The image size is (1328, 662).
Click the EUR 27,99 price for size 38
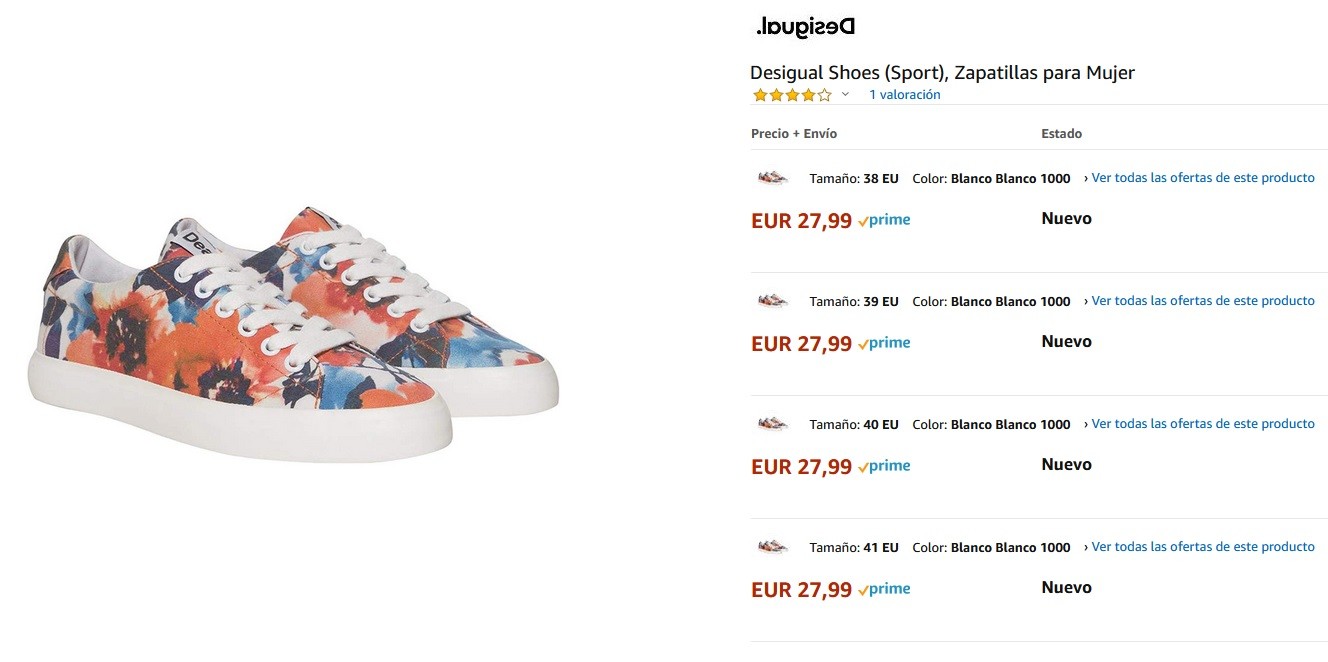[x=801, y=221]
